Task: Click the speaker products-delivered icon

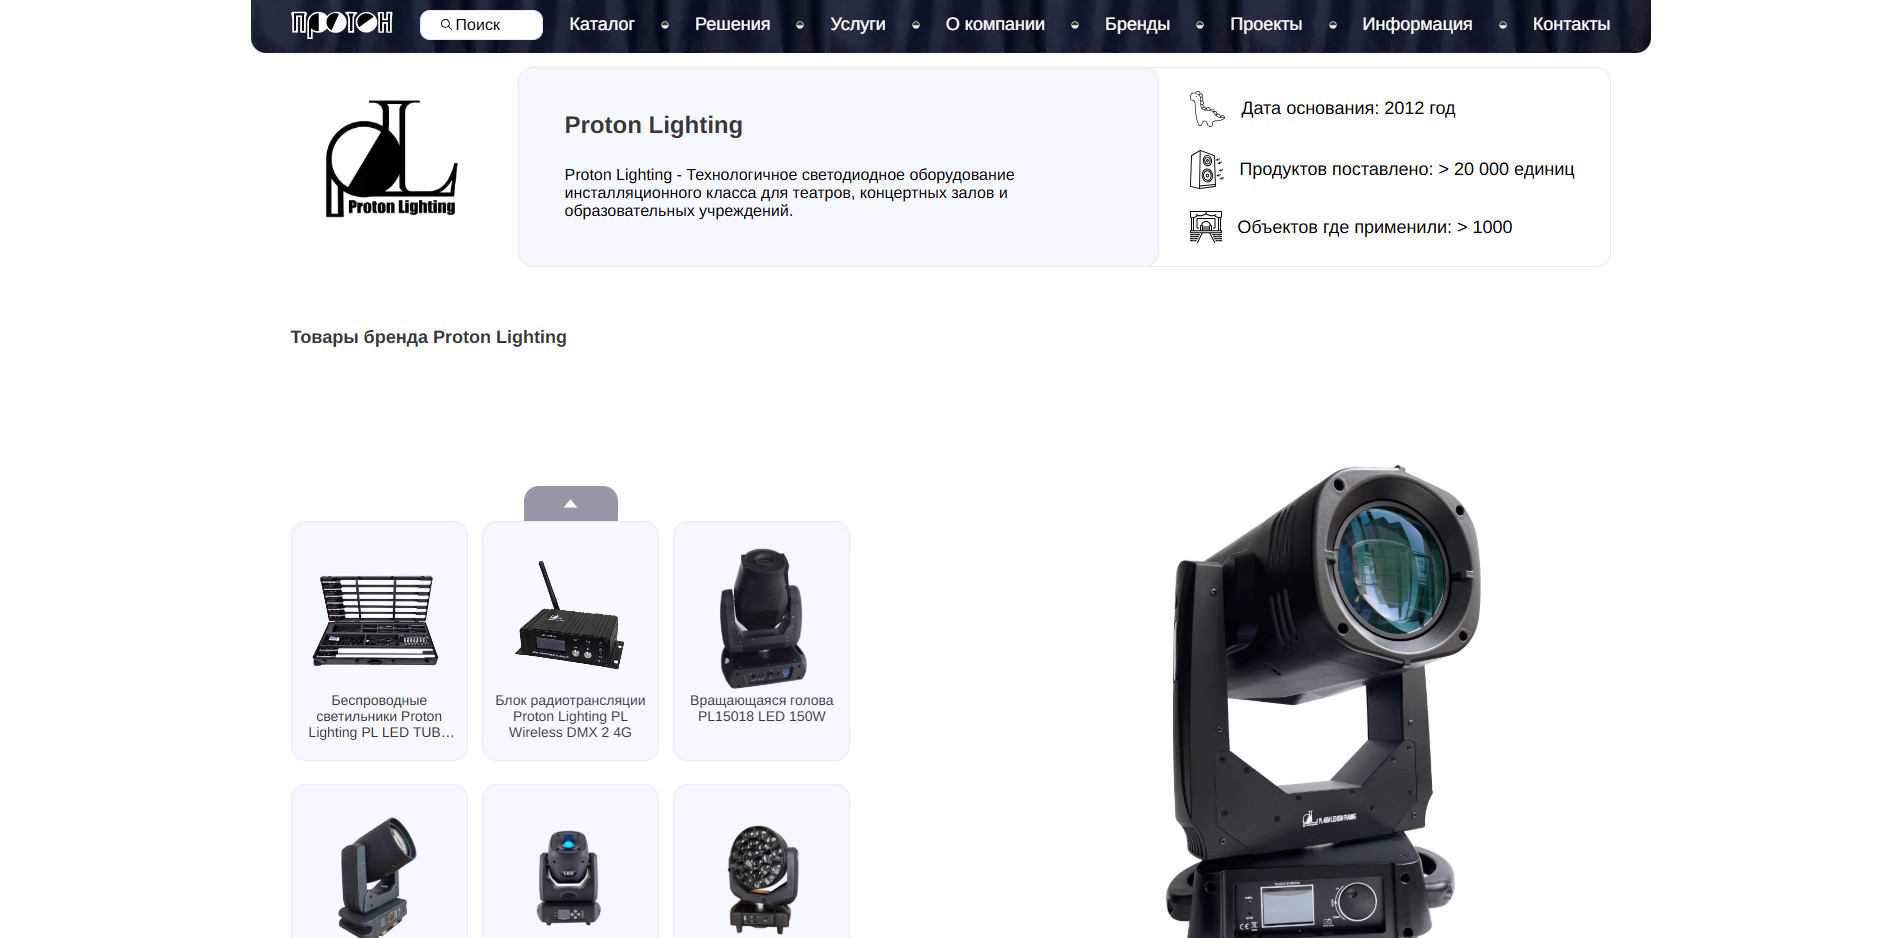Action: [1206, 169]
